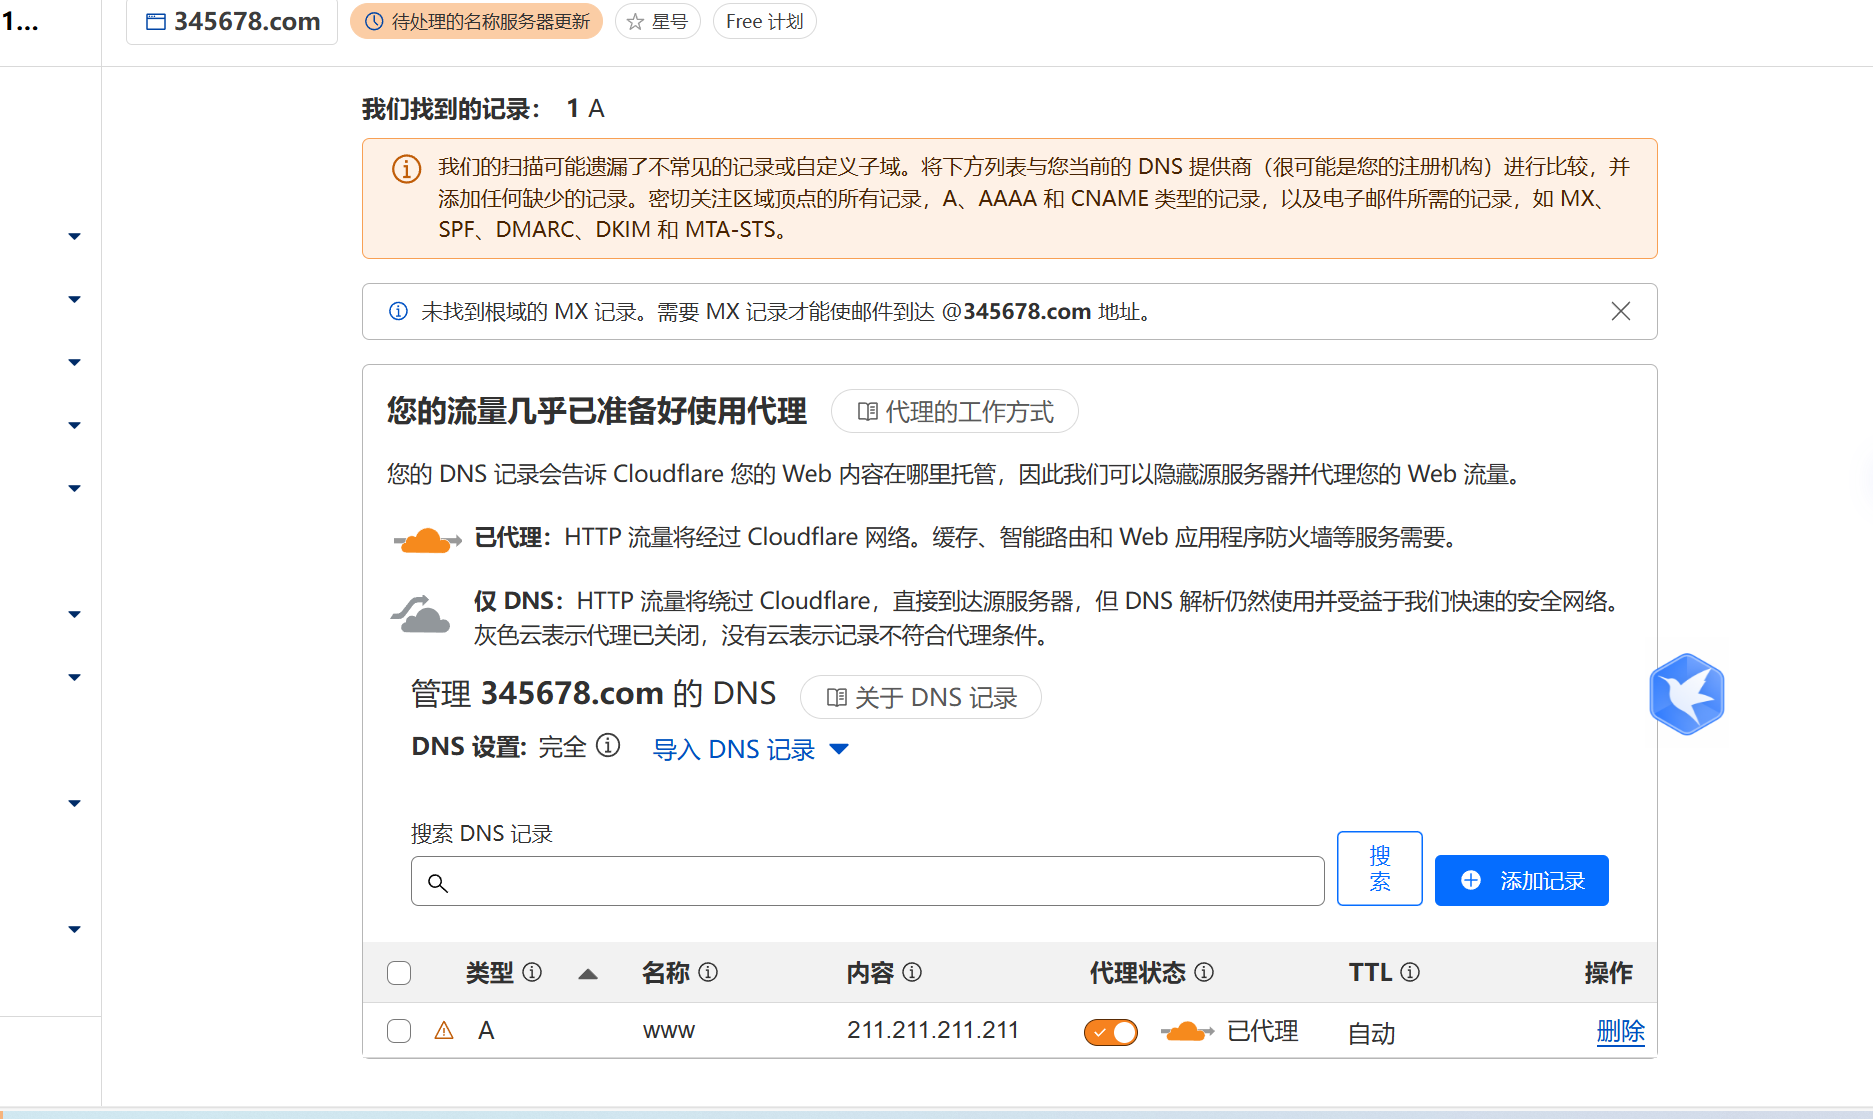
Task: Click the 自动 TTL value
Action: [x=1372, y=1033]
